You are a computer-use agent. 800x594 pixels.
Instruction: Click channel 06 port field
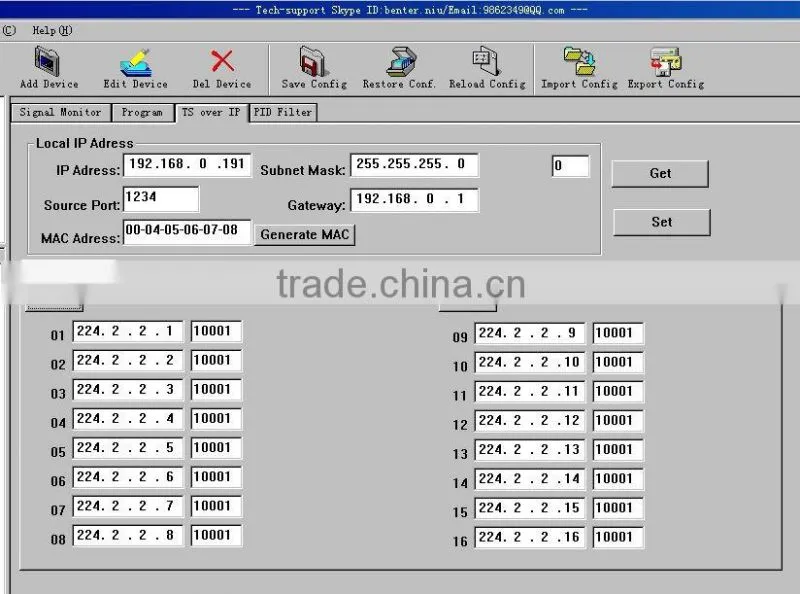coord(216,477)
